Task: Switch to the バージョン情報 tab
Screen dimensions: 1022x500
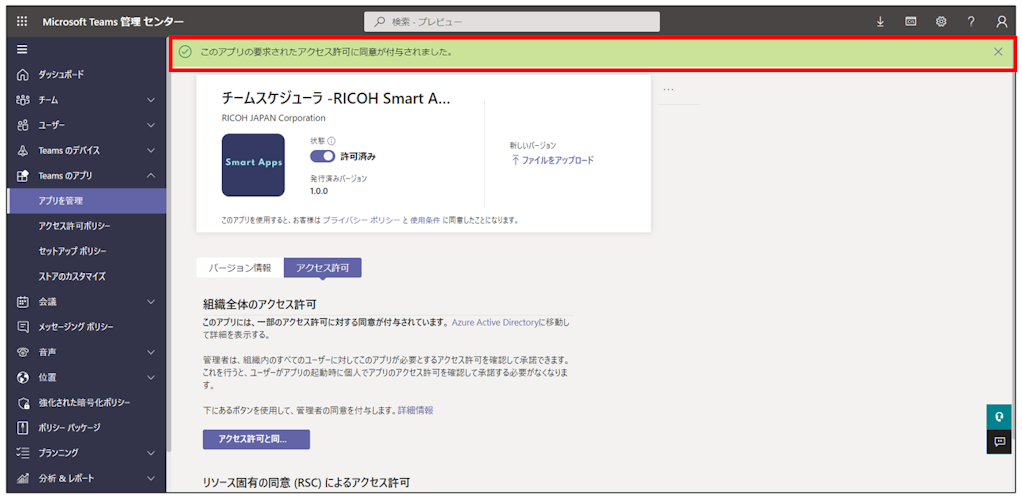Action: pos(240,268)
